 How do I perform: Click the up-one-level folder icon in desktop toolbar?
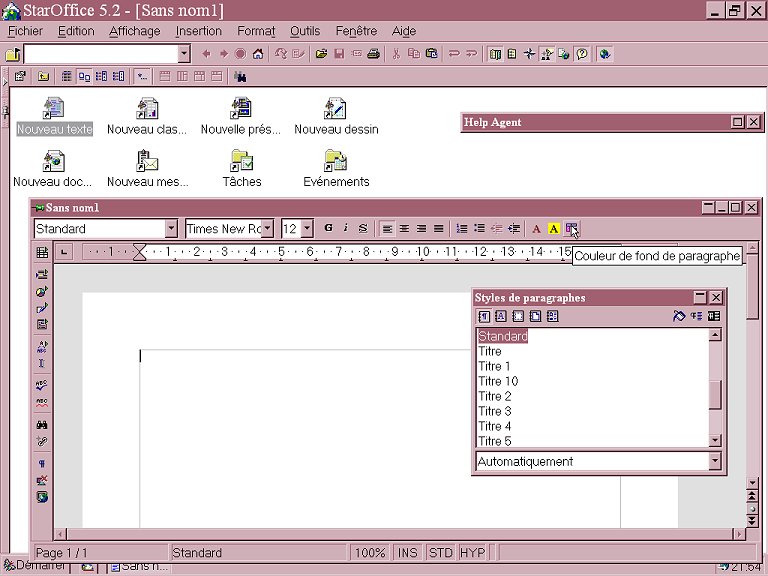click(44, 76)
